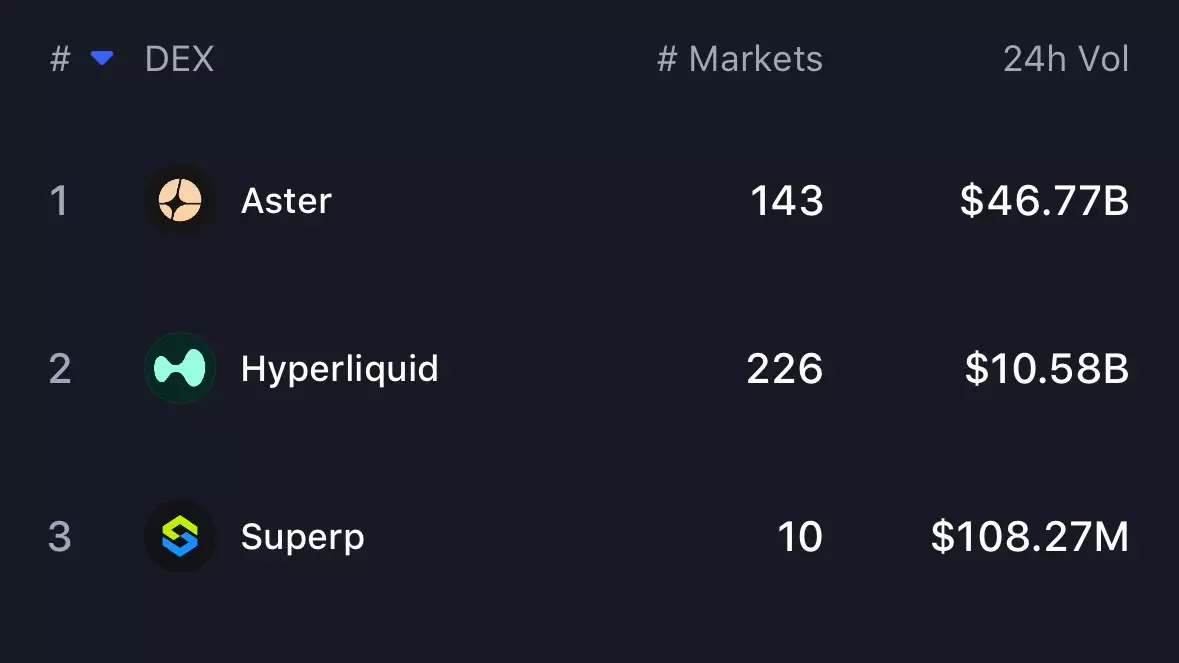Click the Superp logo icon

[180, 537]
